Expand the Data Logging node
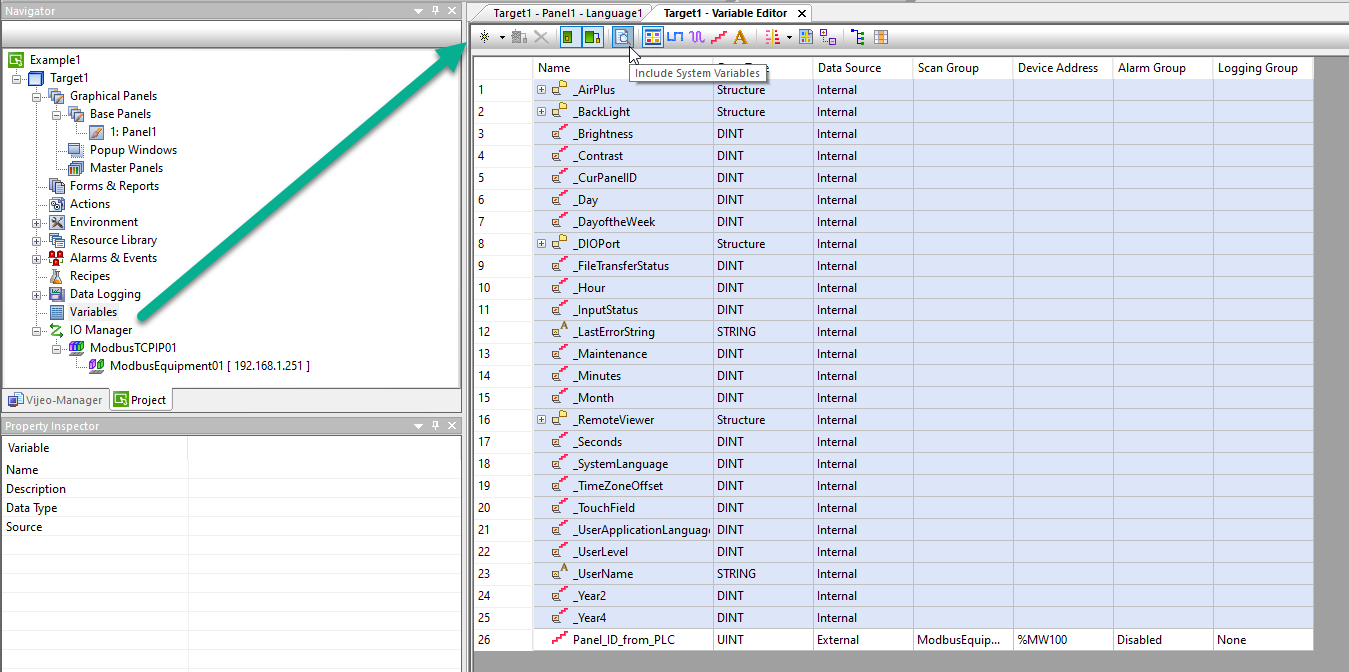Image resolution: width=1349 pixels, height=672 pixels. (x=37, y=294)
